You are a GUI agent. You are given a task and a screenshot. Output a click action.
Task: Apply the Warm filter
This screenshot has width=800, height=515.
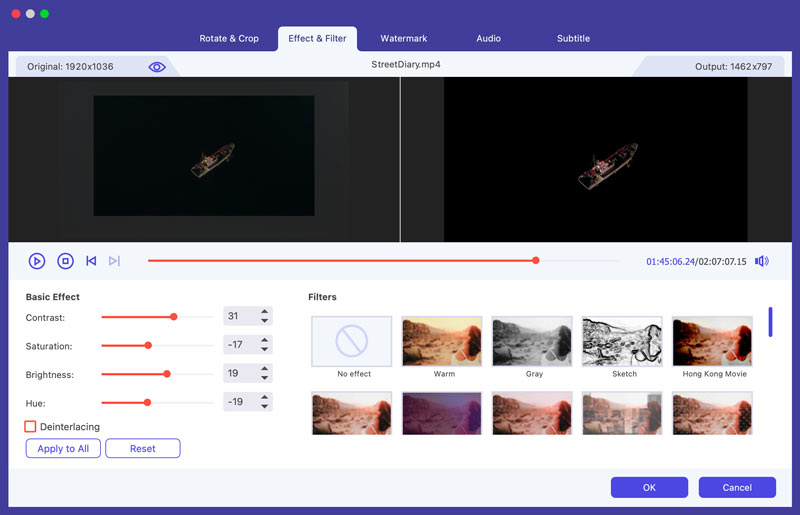(442, 341)
